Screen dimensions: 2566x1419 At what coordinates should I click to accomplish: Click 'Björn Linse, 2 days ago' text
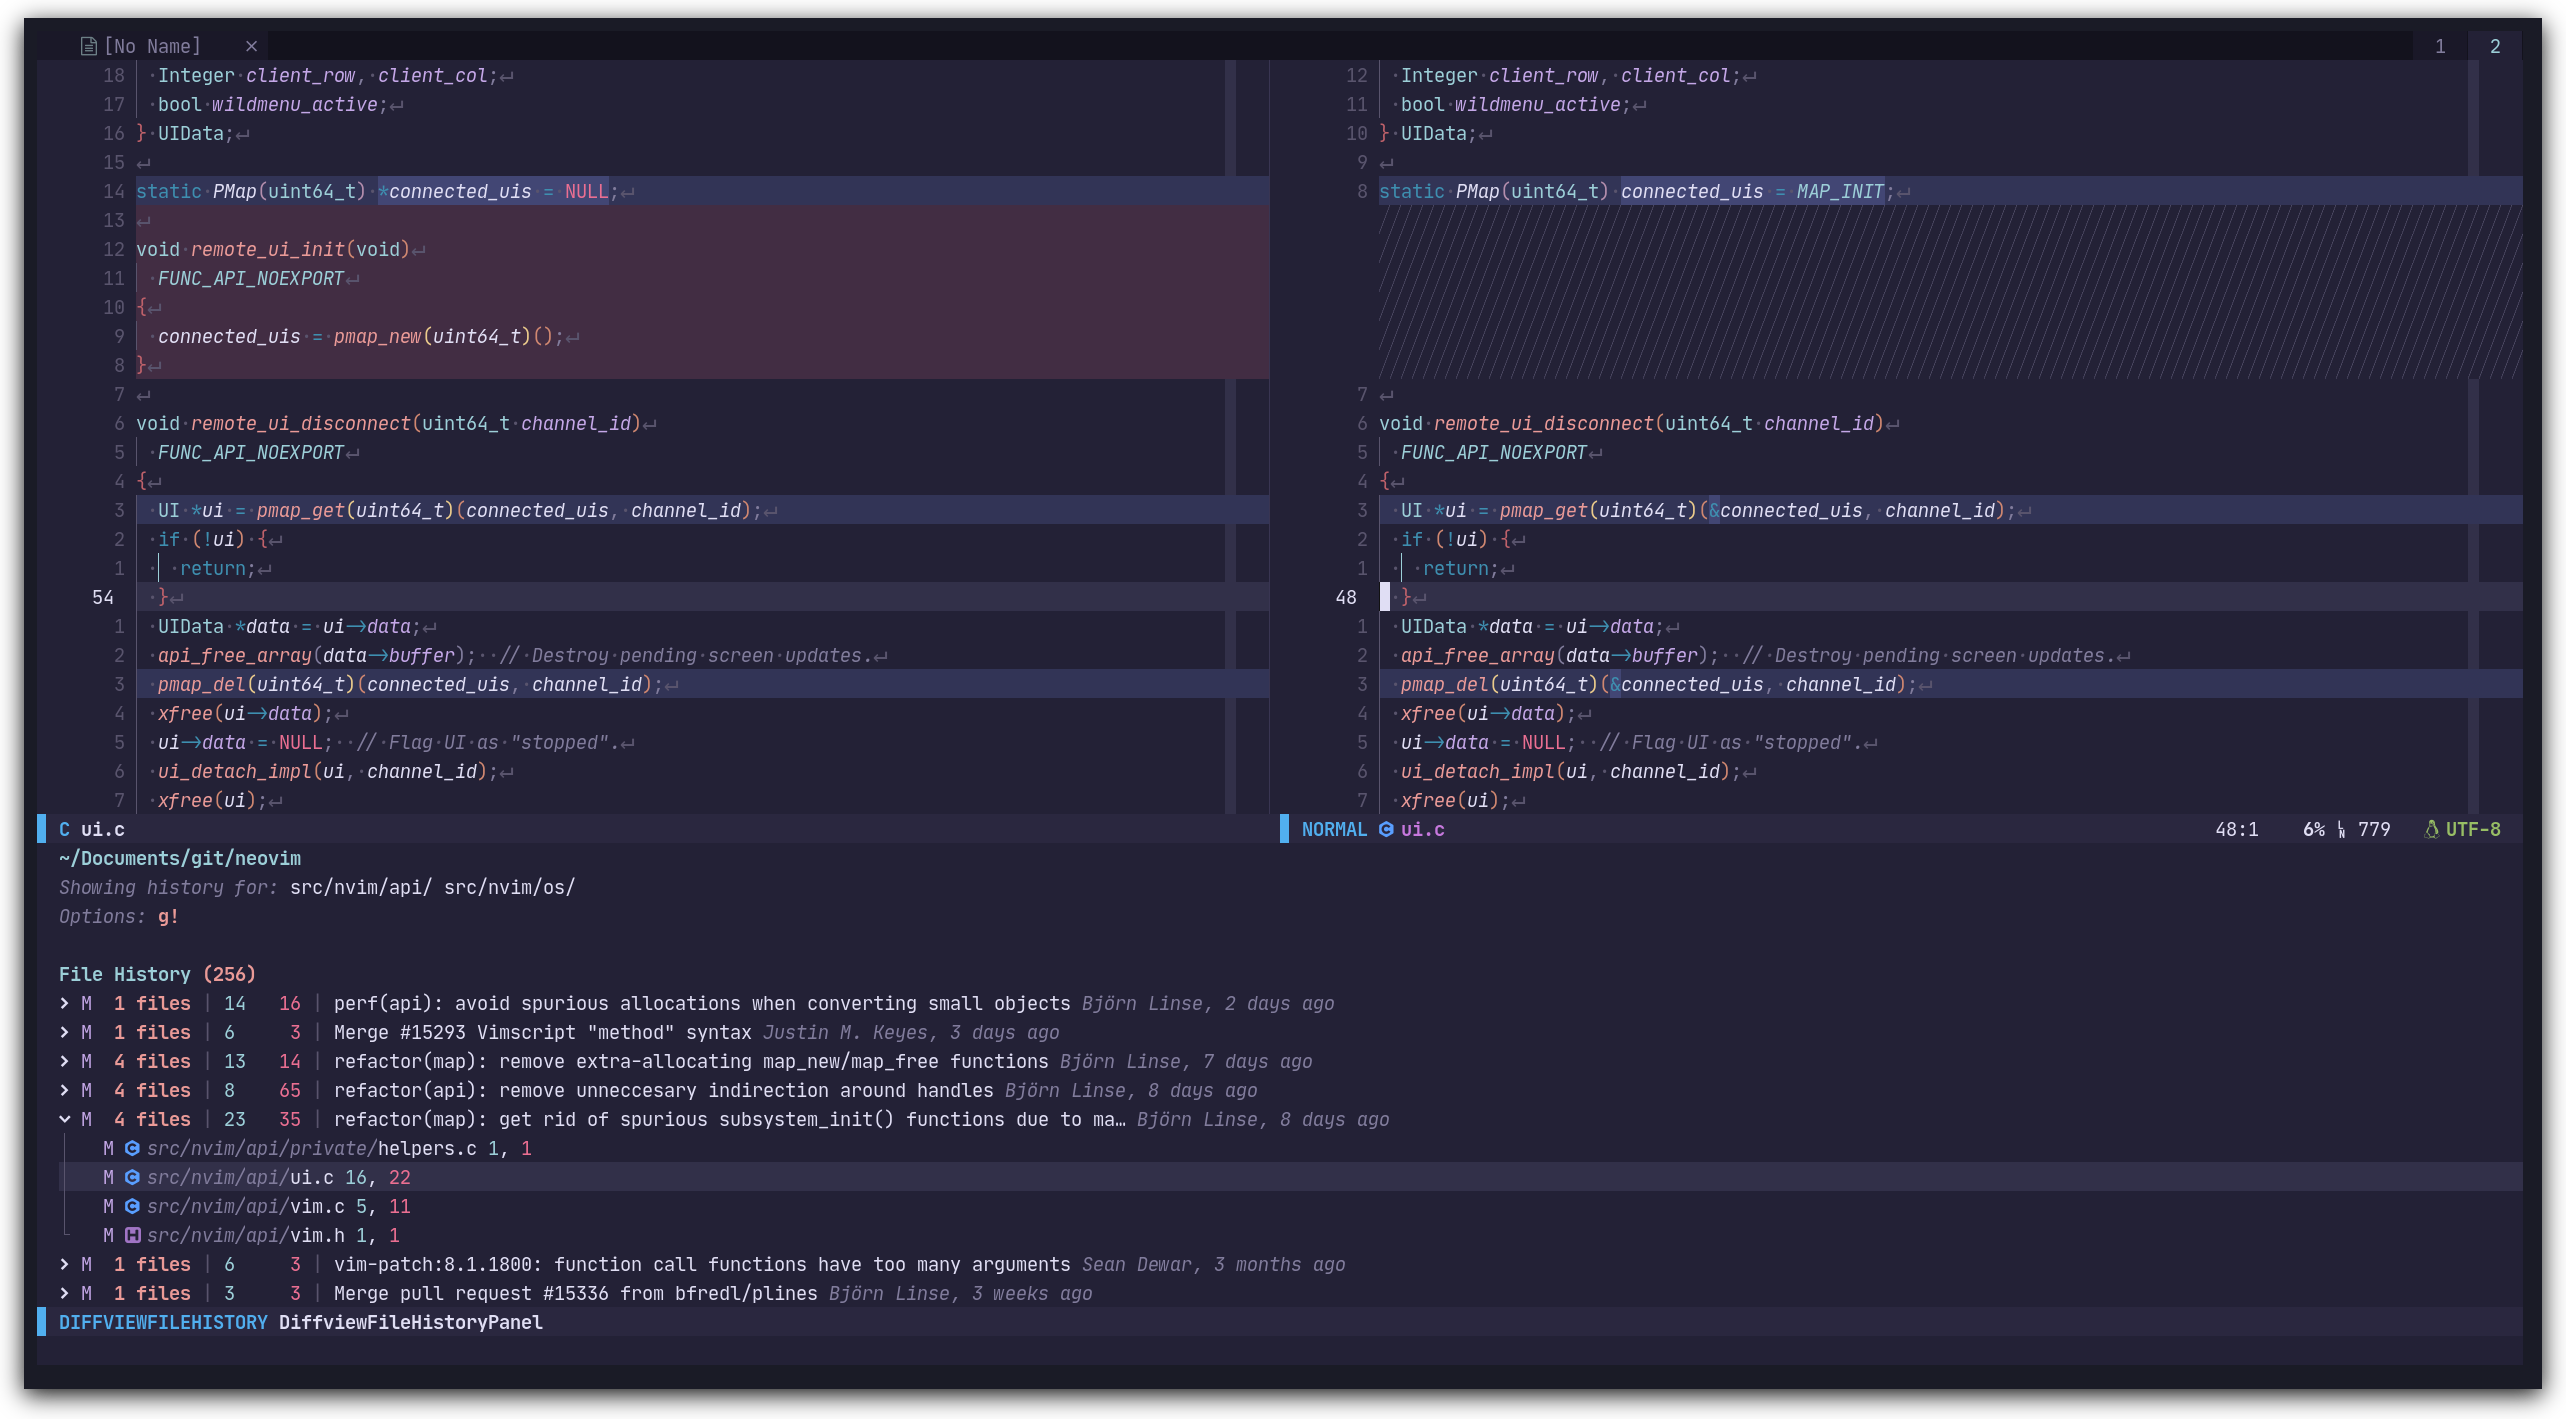pos(1208,1003)
